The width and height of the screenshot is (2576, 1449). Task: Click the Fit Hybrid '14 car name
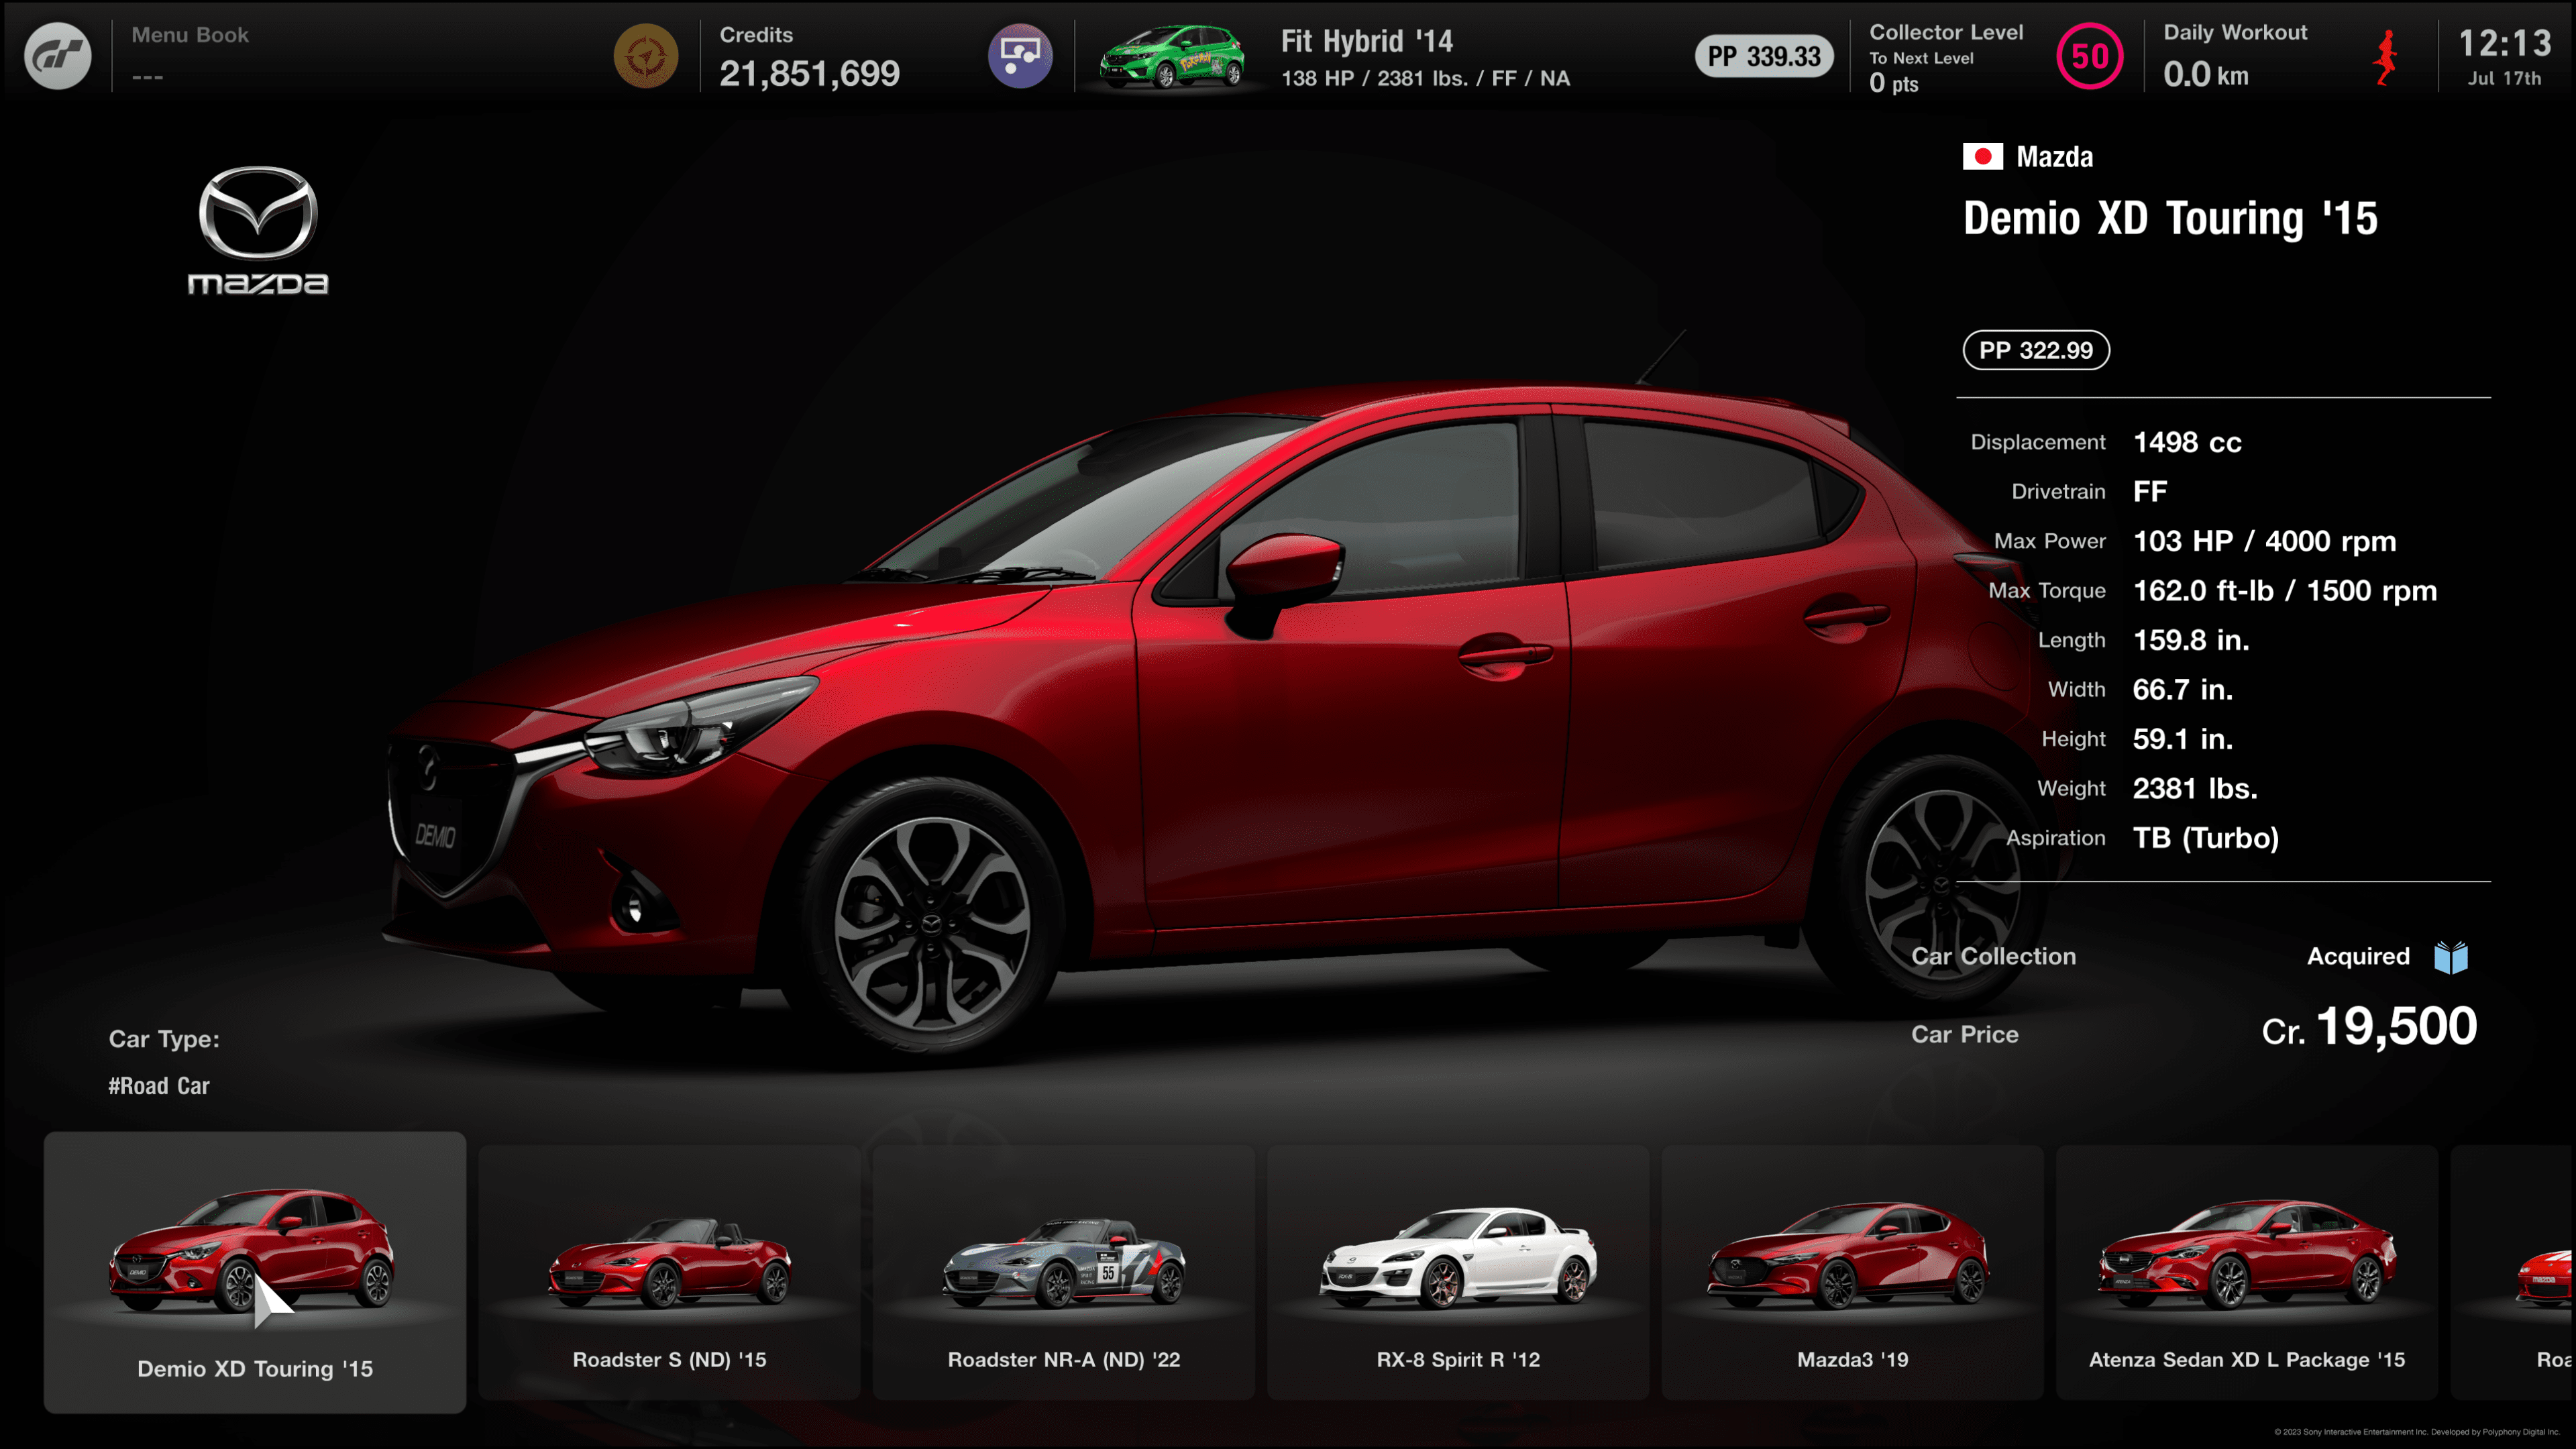[x=1367, y=41]
